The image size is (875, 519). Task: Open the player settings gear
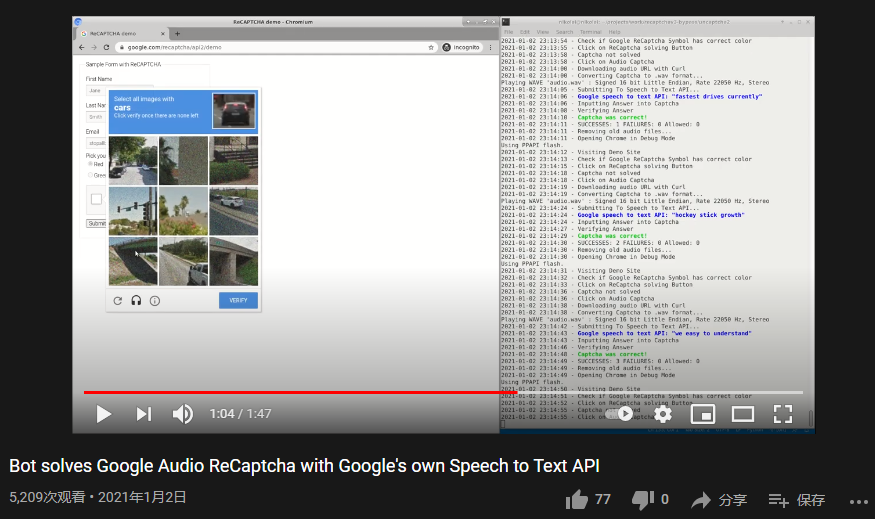[663, 414]
